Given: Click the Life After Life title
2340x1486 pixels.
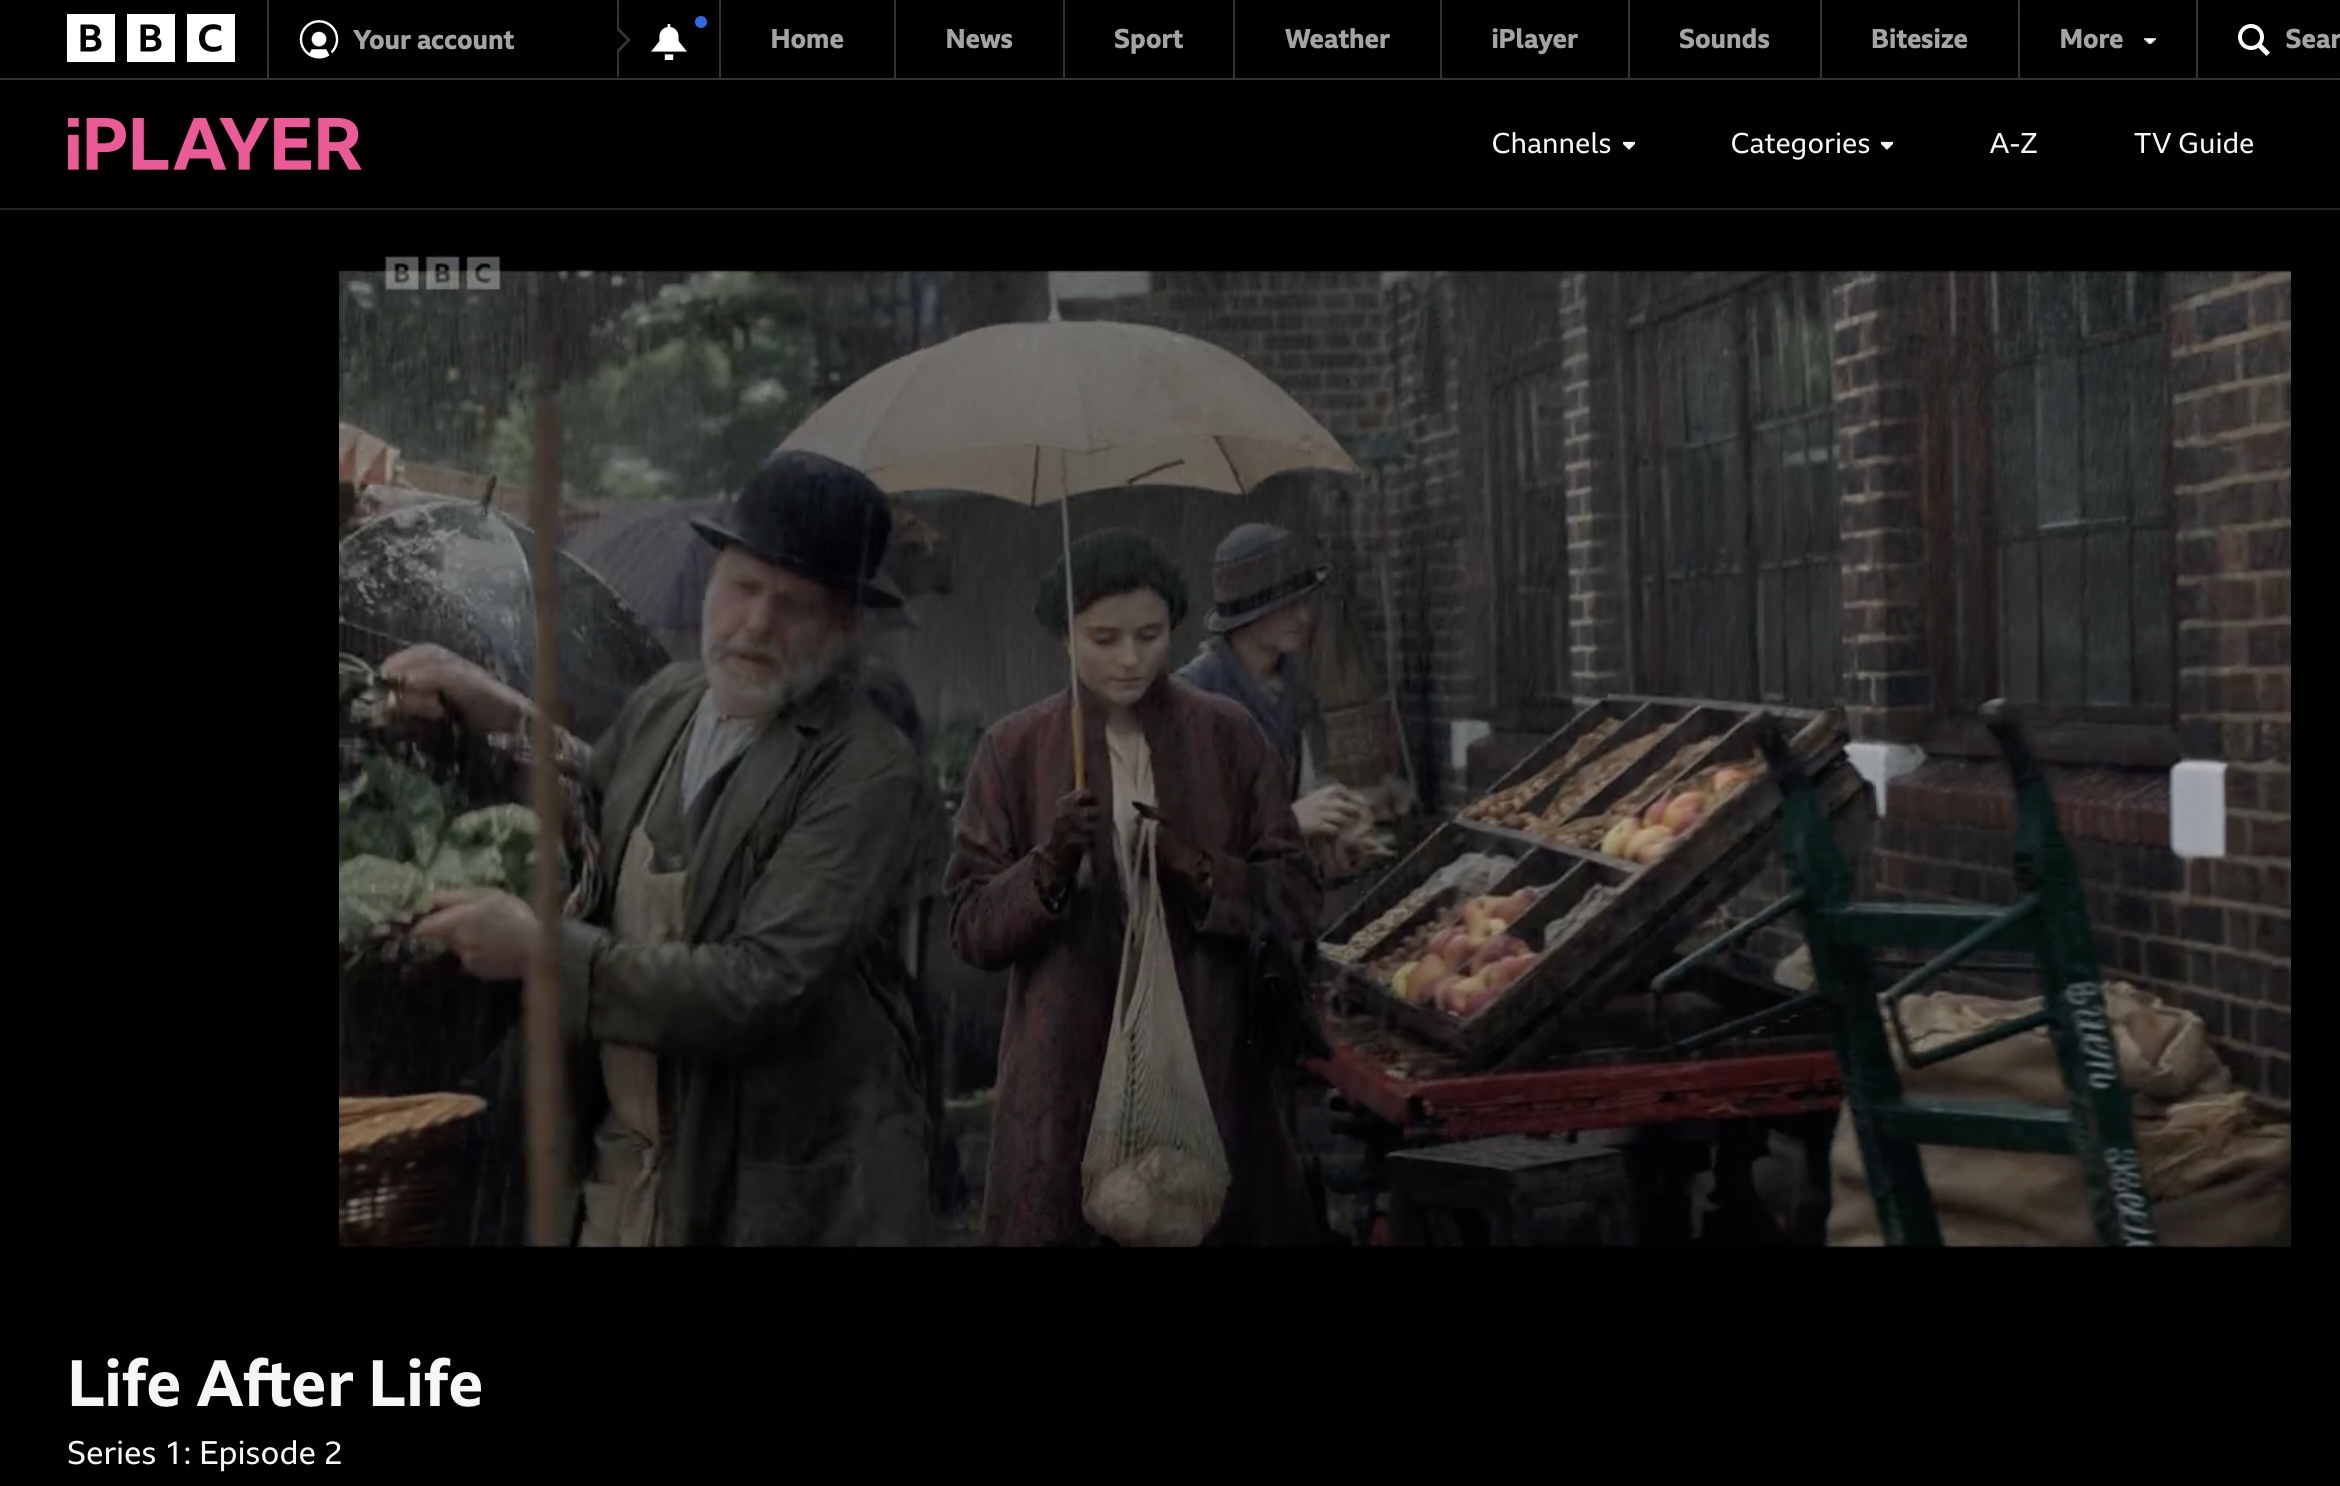Looking at the screenshot, I should coord(275,1384).
